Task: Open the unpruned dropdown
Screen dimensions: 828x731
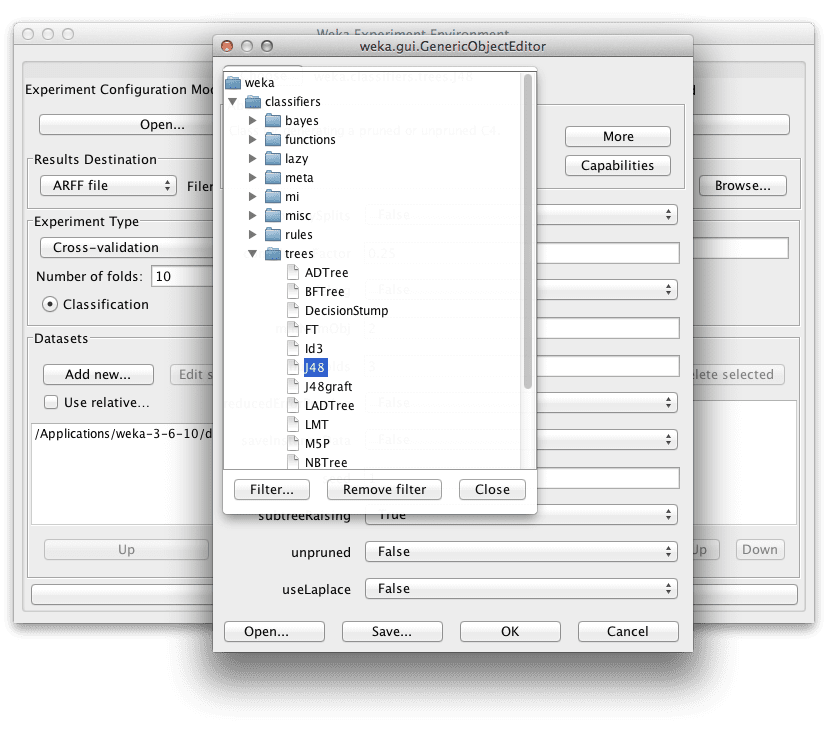Action: pos(521,552)
